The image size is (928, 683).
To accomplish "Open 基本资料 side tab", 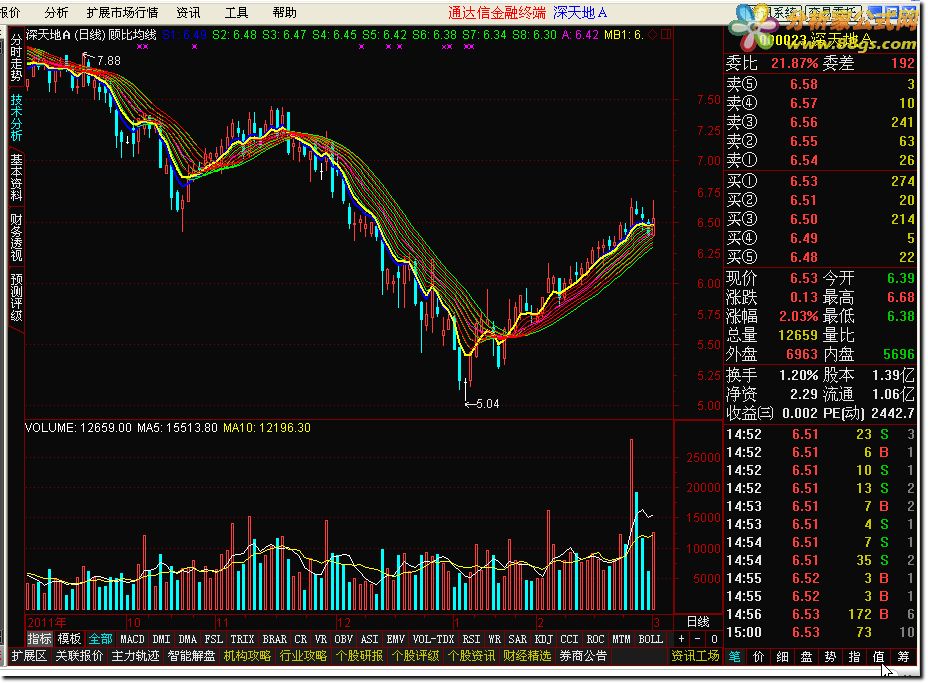I will (16, 177).
